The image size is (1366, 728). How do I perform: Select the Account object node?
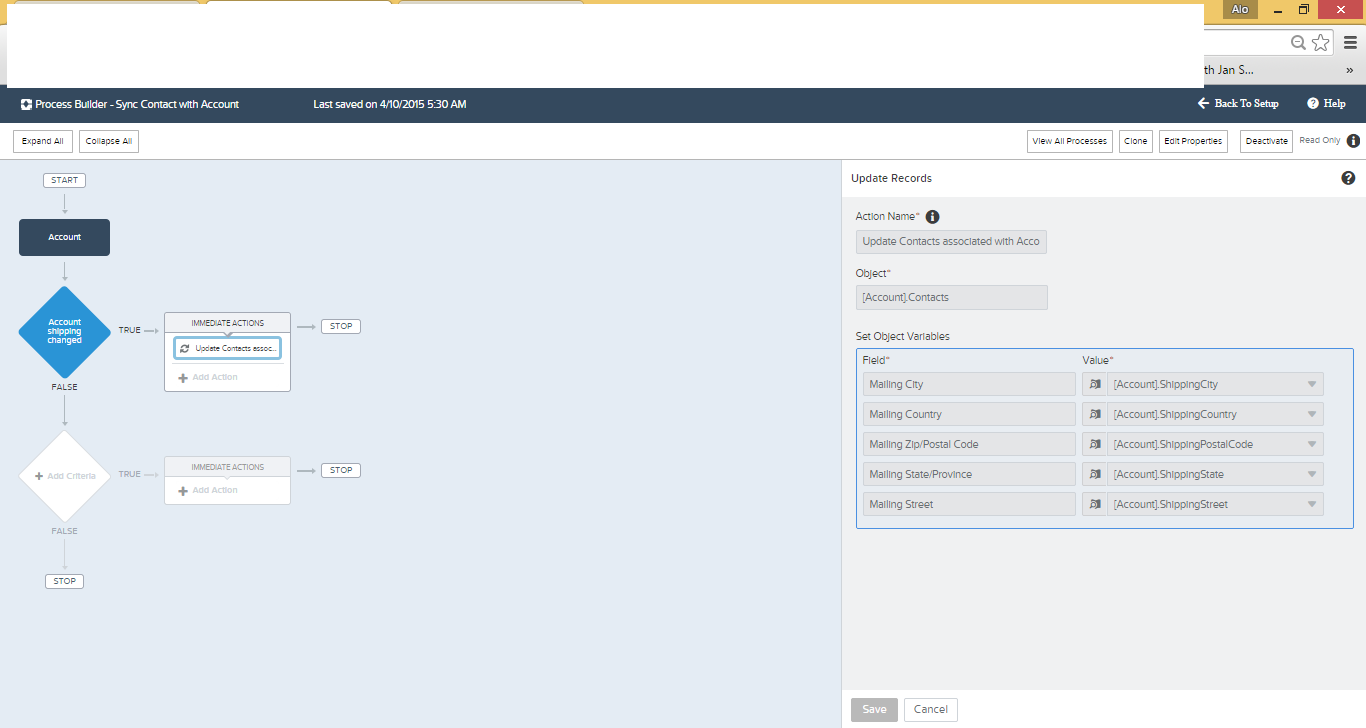(x=65, y=237)
